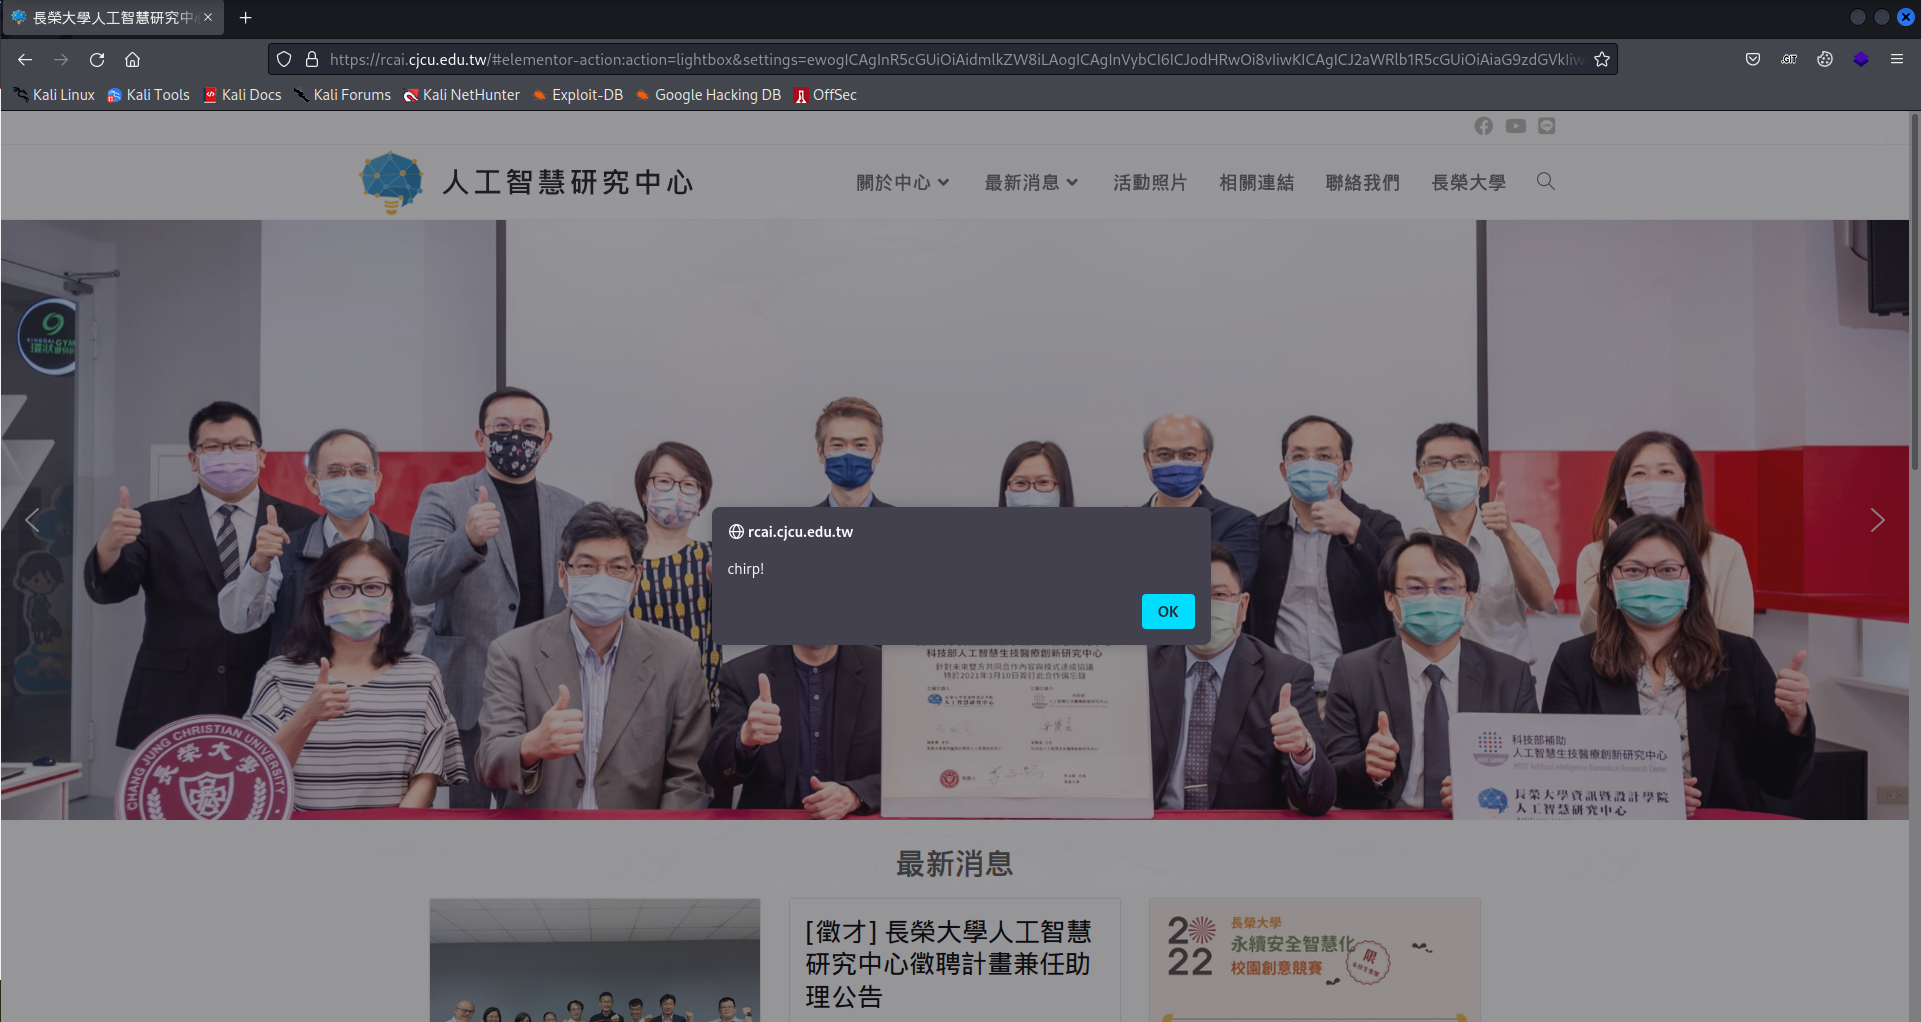Open Kali Tools bookmark

click(148, 95)
